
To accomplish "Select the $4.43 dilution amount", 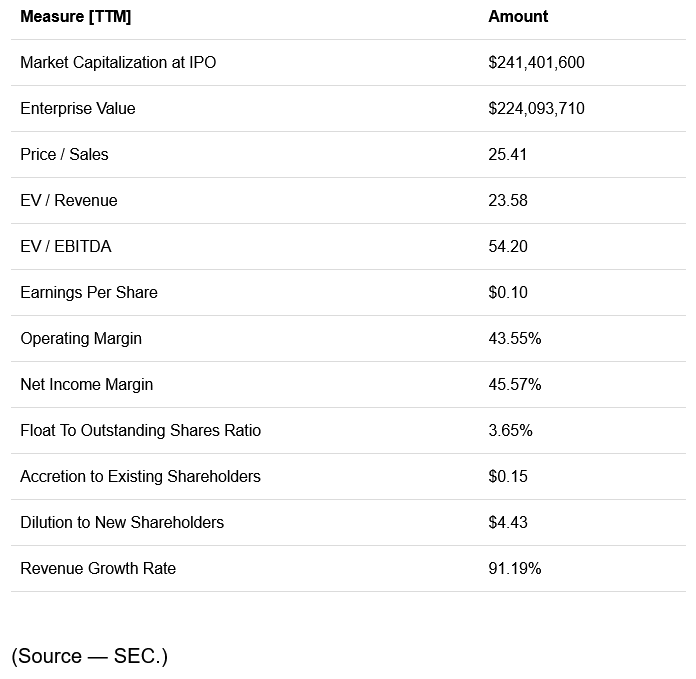I will (x=508, y=523).
